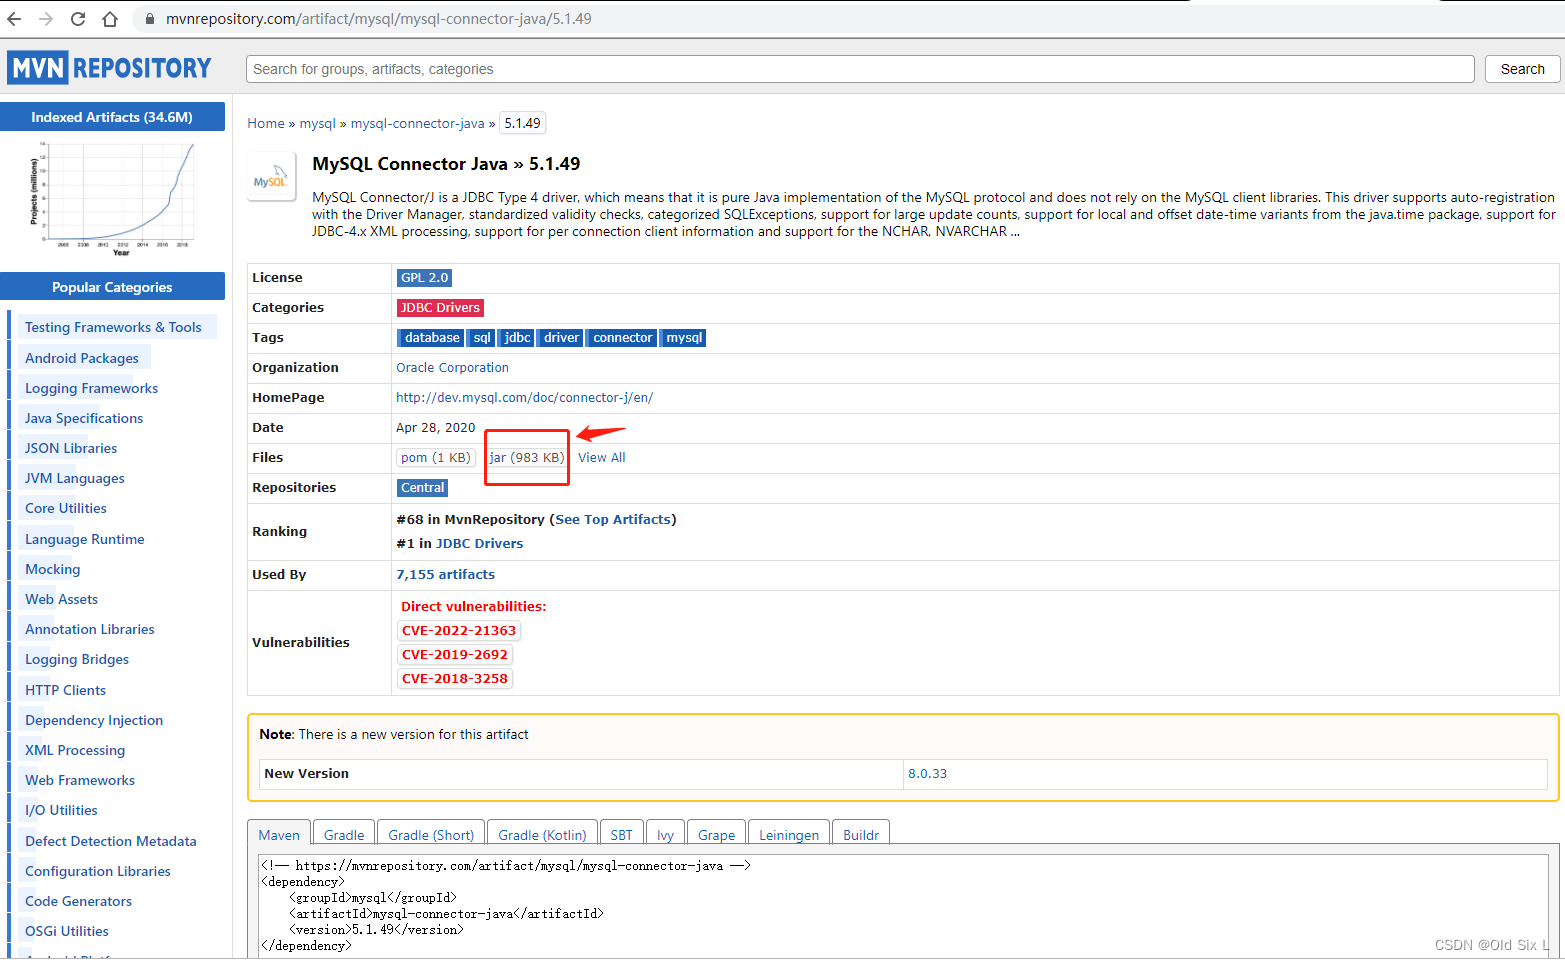This screenshot has width=1565, height=960.
Task: Switch to the Leiningen tab
Action: click(x=789, y=835)
